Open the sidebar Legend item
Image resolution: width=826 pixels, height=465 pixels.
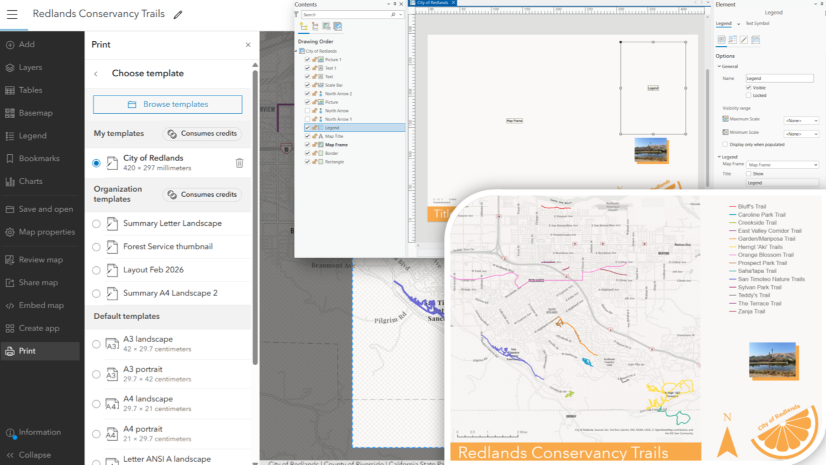click(40, 136)
